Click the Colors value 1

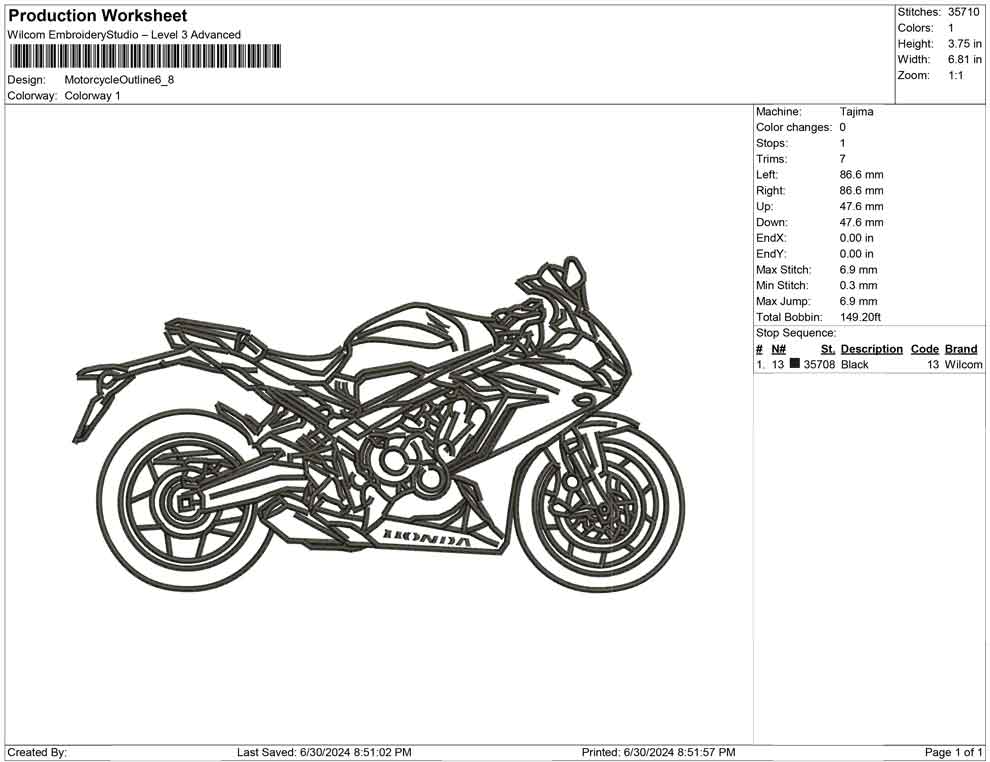click(951, 28)
